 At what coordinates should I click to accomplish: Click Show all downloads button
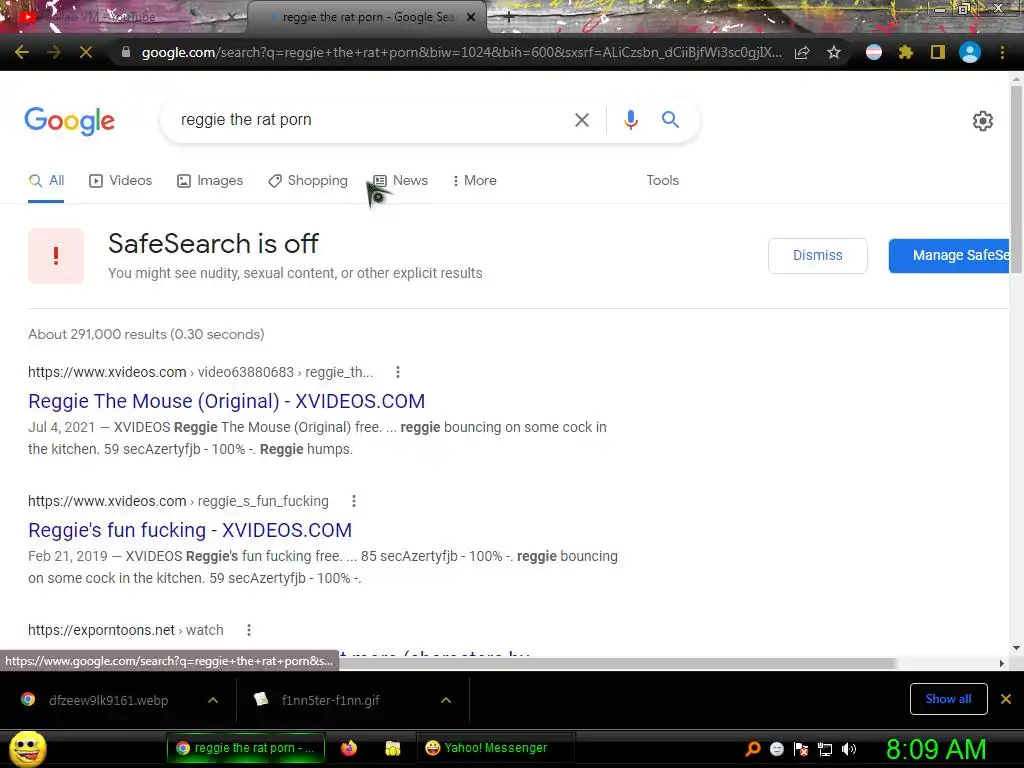(948, 699)
